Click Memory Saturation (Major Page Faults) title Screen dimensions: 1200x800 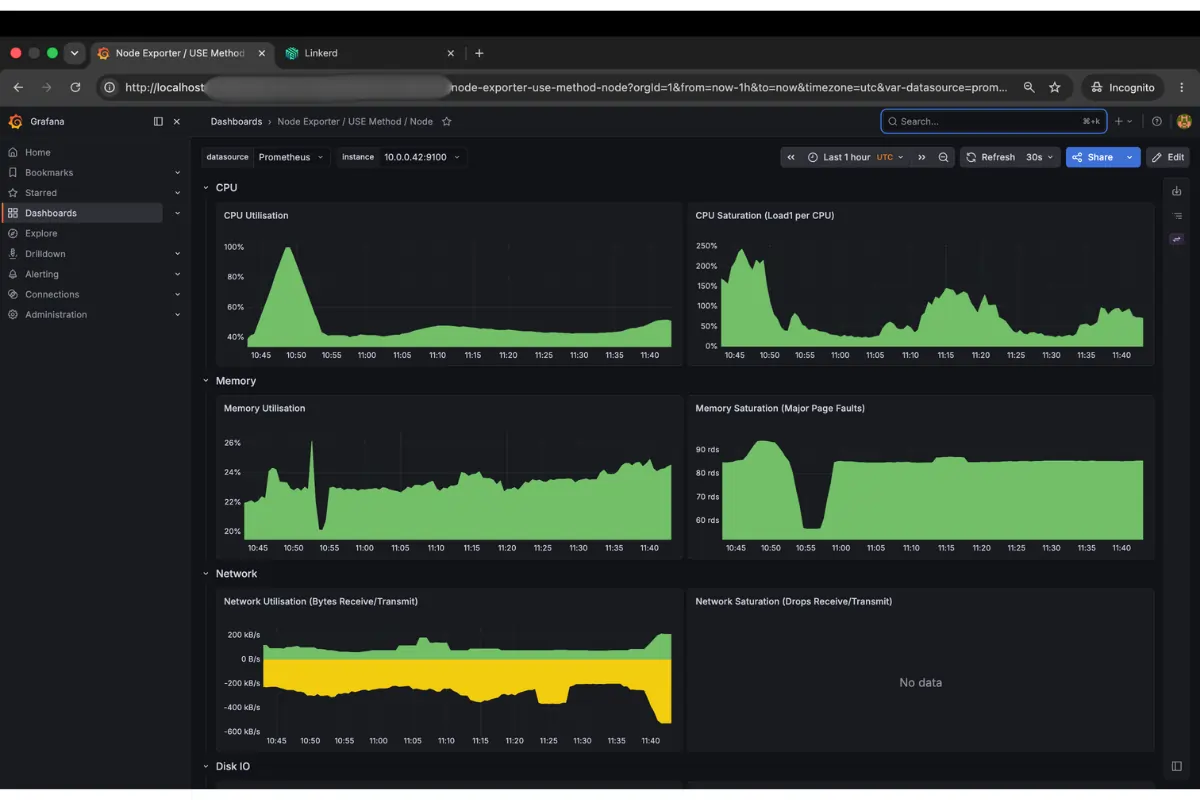780,409
